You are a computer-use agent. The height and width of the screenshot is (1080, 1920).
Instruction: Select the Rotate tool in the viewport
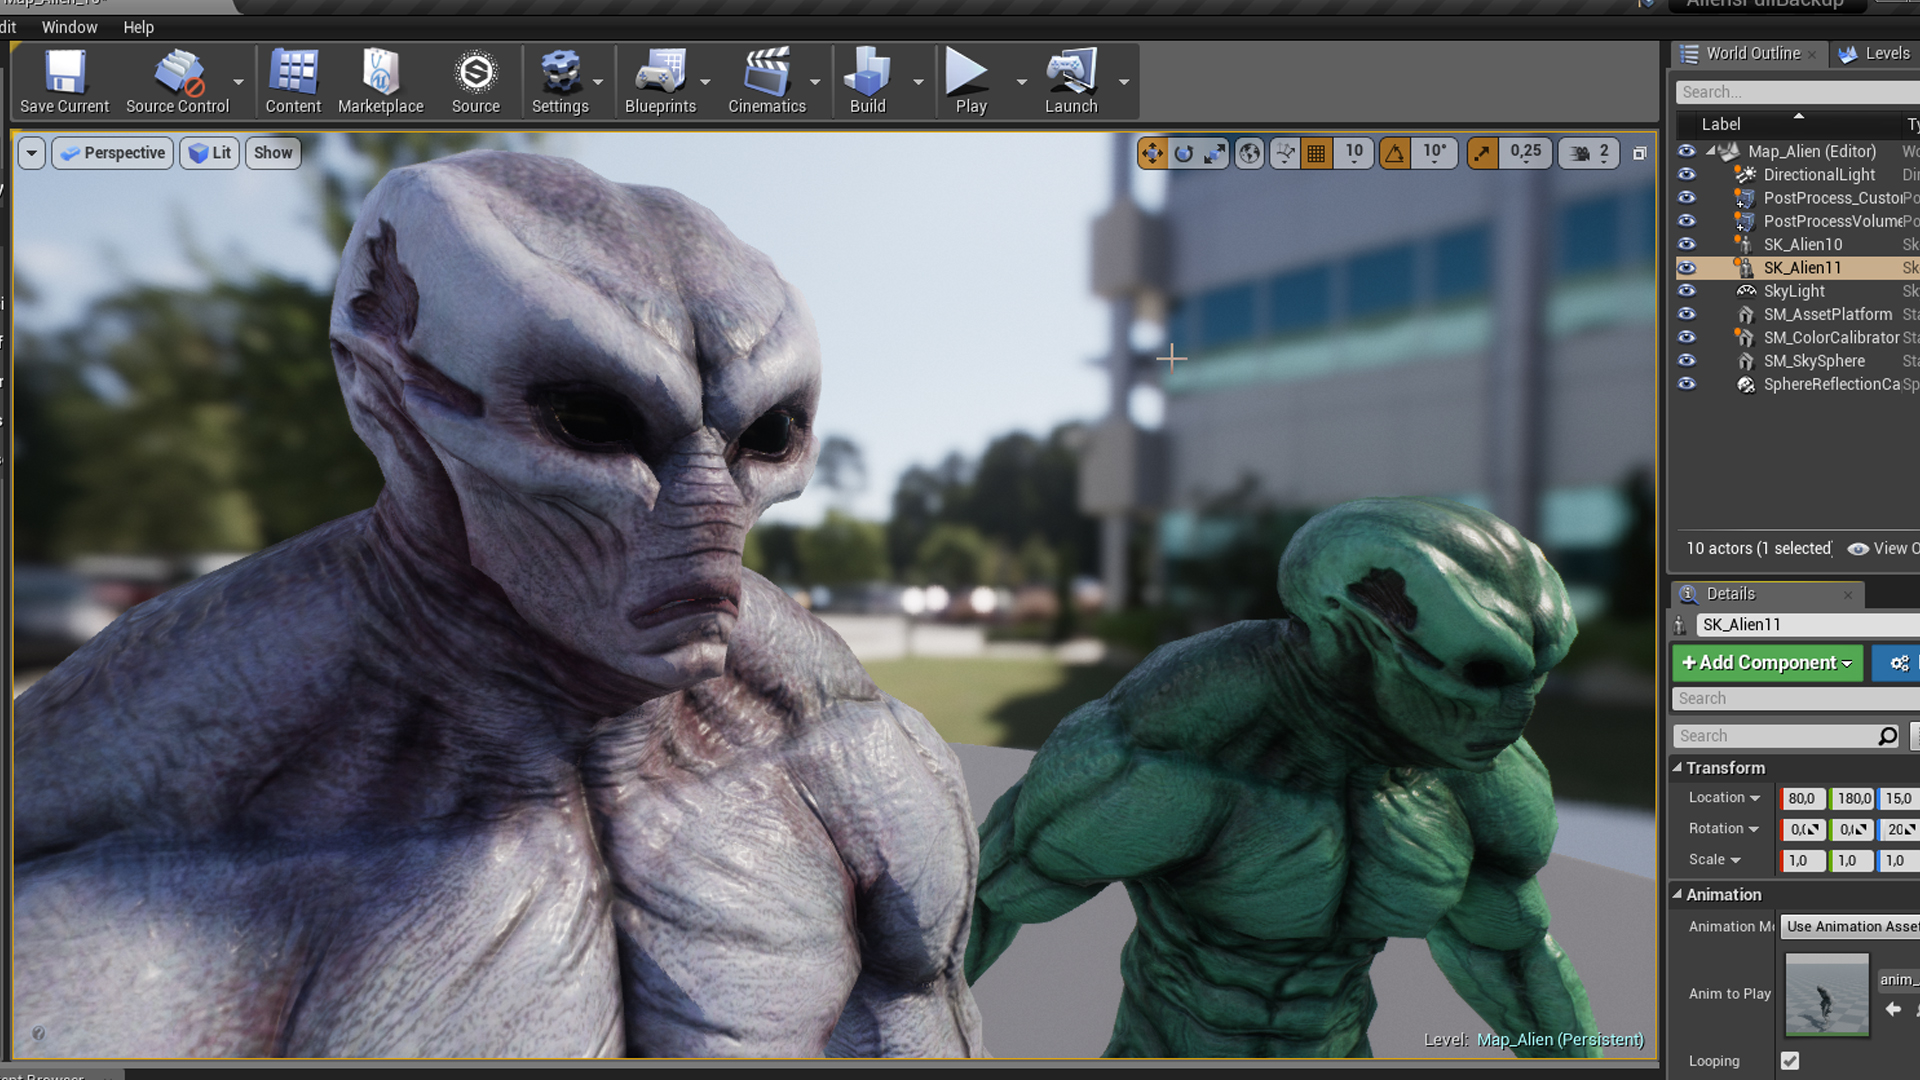pos(1184,153)
